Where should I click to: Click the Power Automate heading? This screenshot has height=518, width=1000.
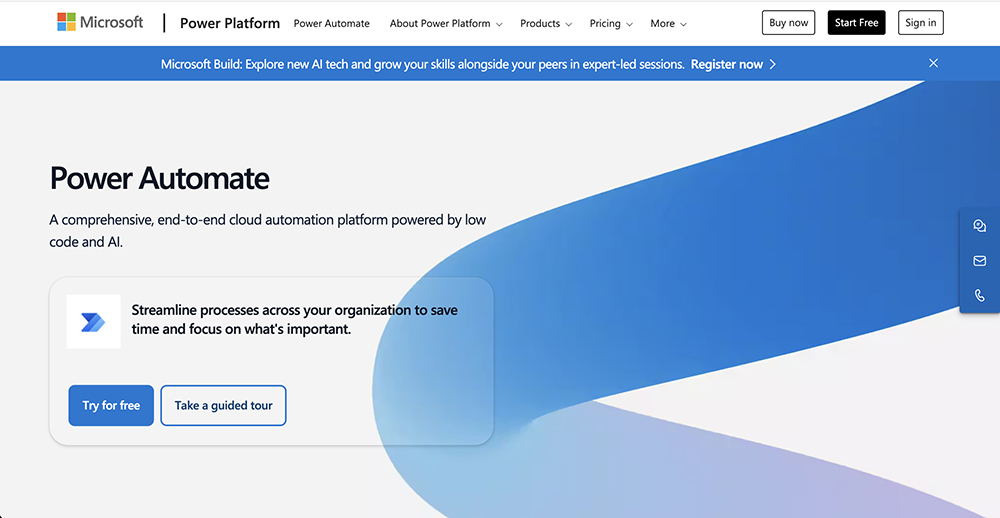tap(159, 178)
